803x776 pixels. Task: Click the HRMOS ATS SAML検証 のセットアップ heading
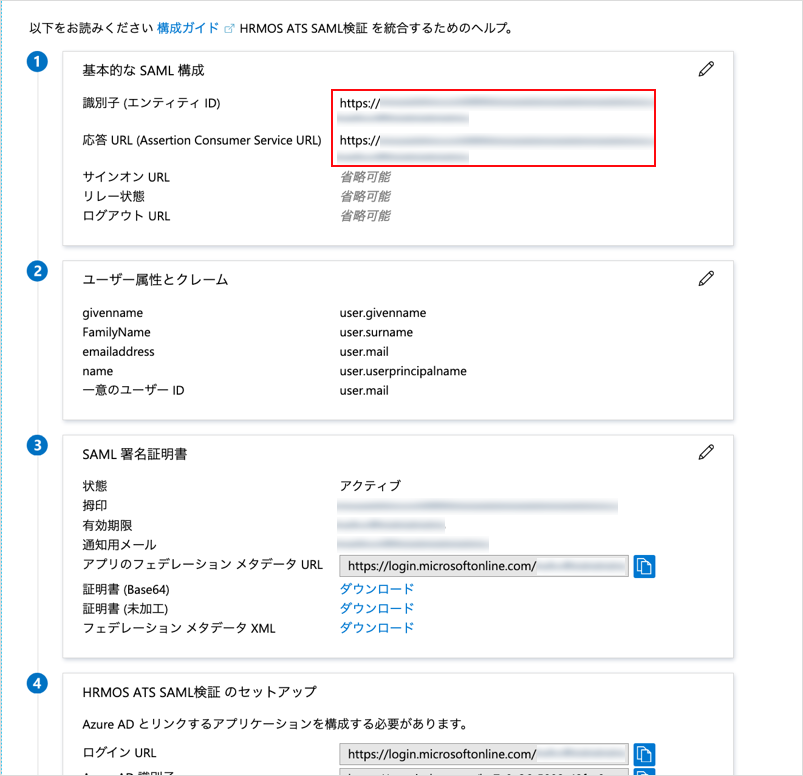[200, 692]
